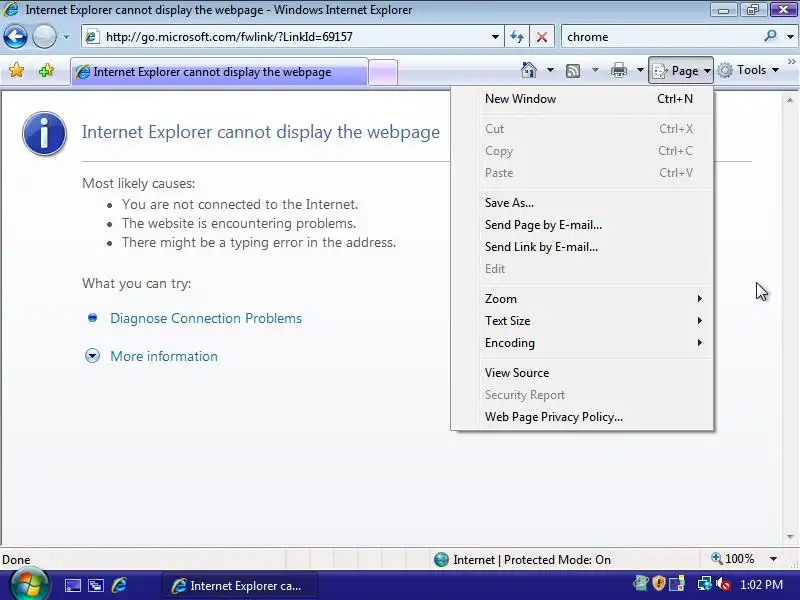Click the RSS feeds icon

point(573,71)
